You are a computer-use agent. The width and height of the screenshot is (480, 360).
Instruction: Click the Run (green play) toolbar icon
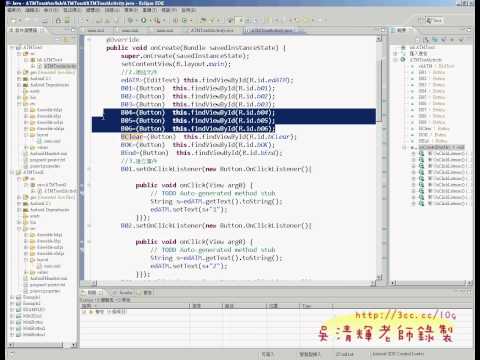click(x=143, y=21)
